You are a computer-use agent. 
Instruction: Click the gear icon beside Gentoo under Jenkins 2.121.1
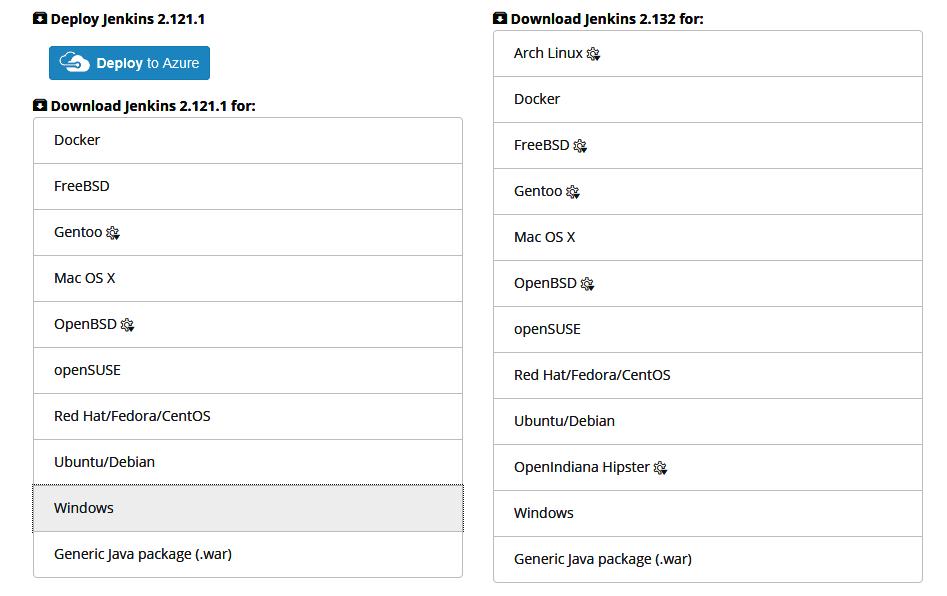pos(113,233)
